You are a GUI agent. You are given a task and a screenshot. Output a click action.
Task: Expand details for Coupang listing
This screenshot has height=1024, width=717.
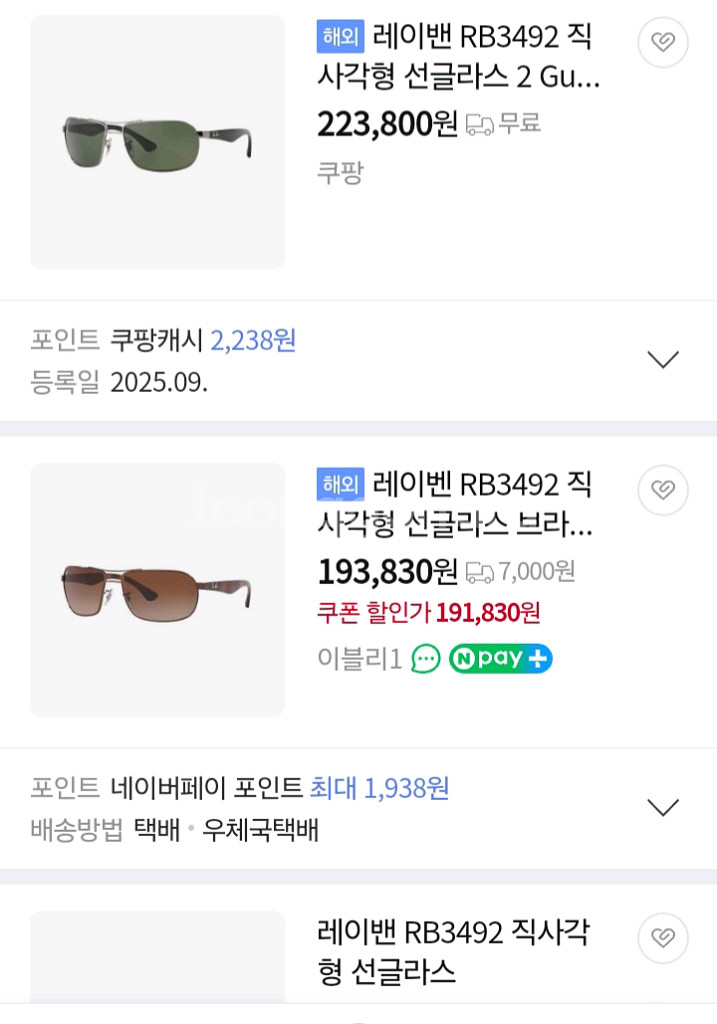tap(663, 359)
